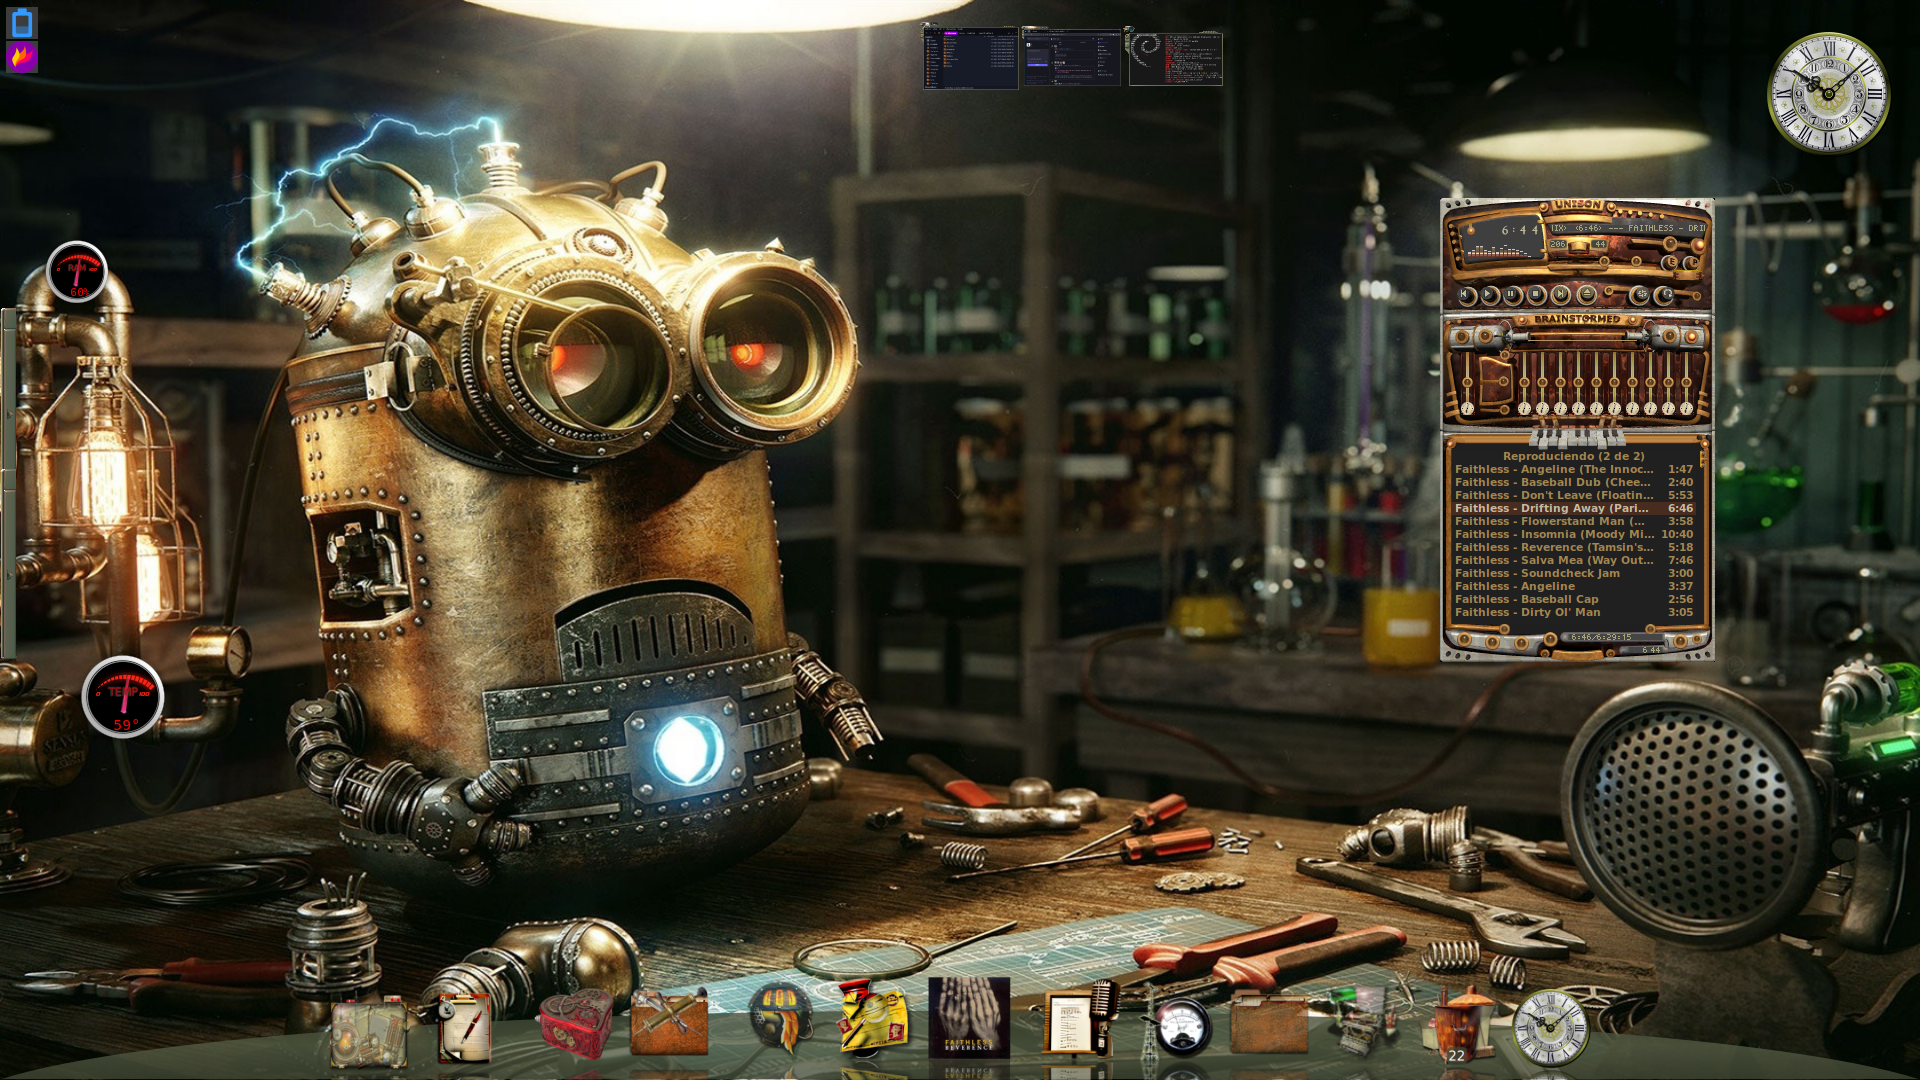Open the steampunk machine dock icon on far left
1920x1080 pixels.
pos(368,1030)
